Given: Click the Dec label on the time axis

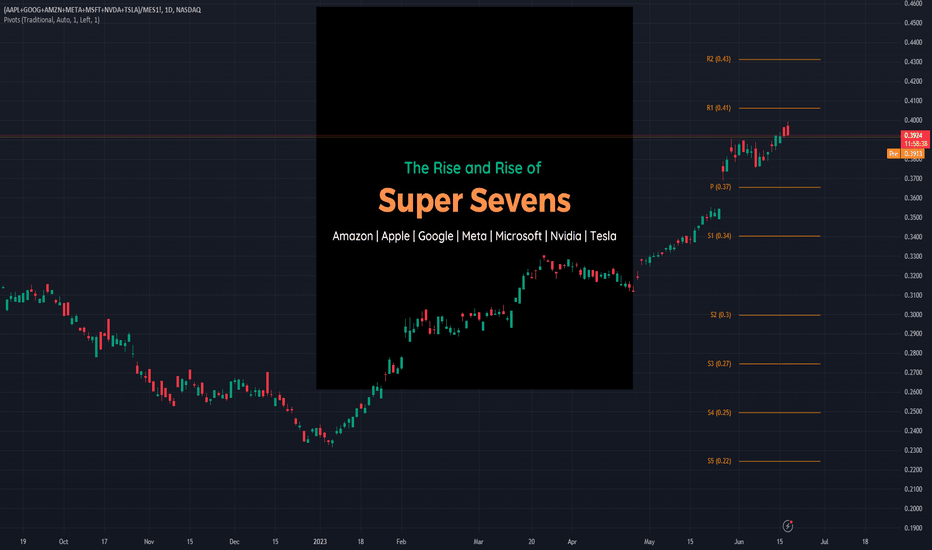Looking at the screenshot, I should tap(234, 542).
